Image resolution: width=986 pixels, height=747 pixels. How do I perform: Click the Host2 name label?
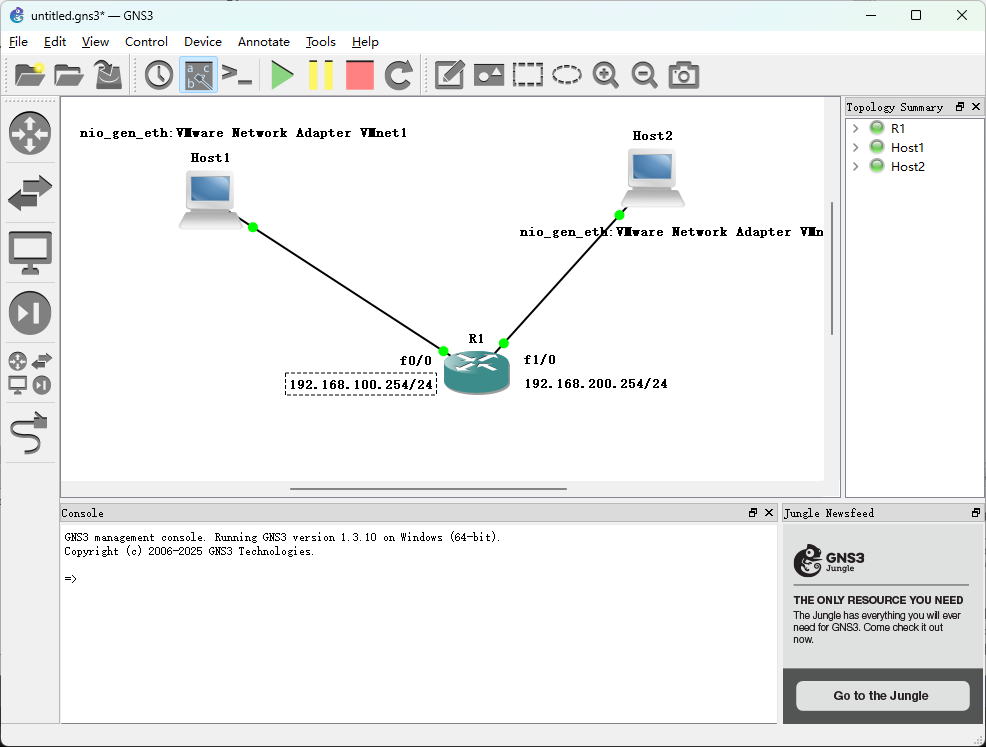(653, 136)
